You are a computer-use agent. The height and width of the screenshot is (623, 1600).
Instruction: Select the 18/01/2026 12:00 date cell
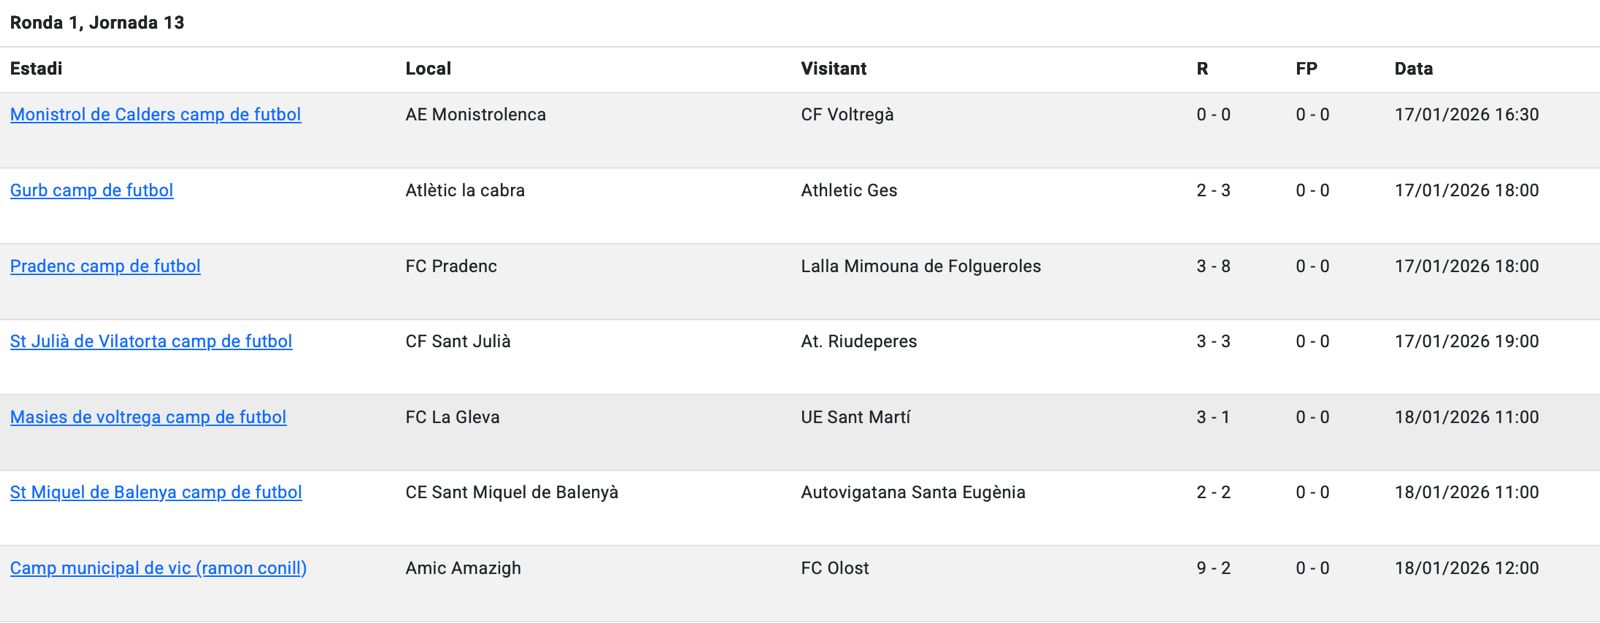[1466, 569]
